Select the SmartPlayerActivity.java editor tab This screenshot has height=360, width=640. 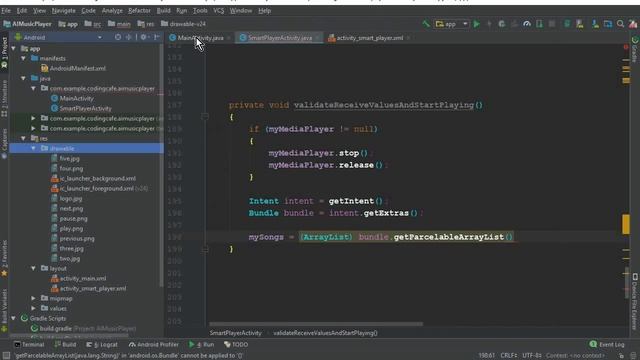(x=280, y=38)
